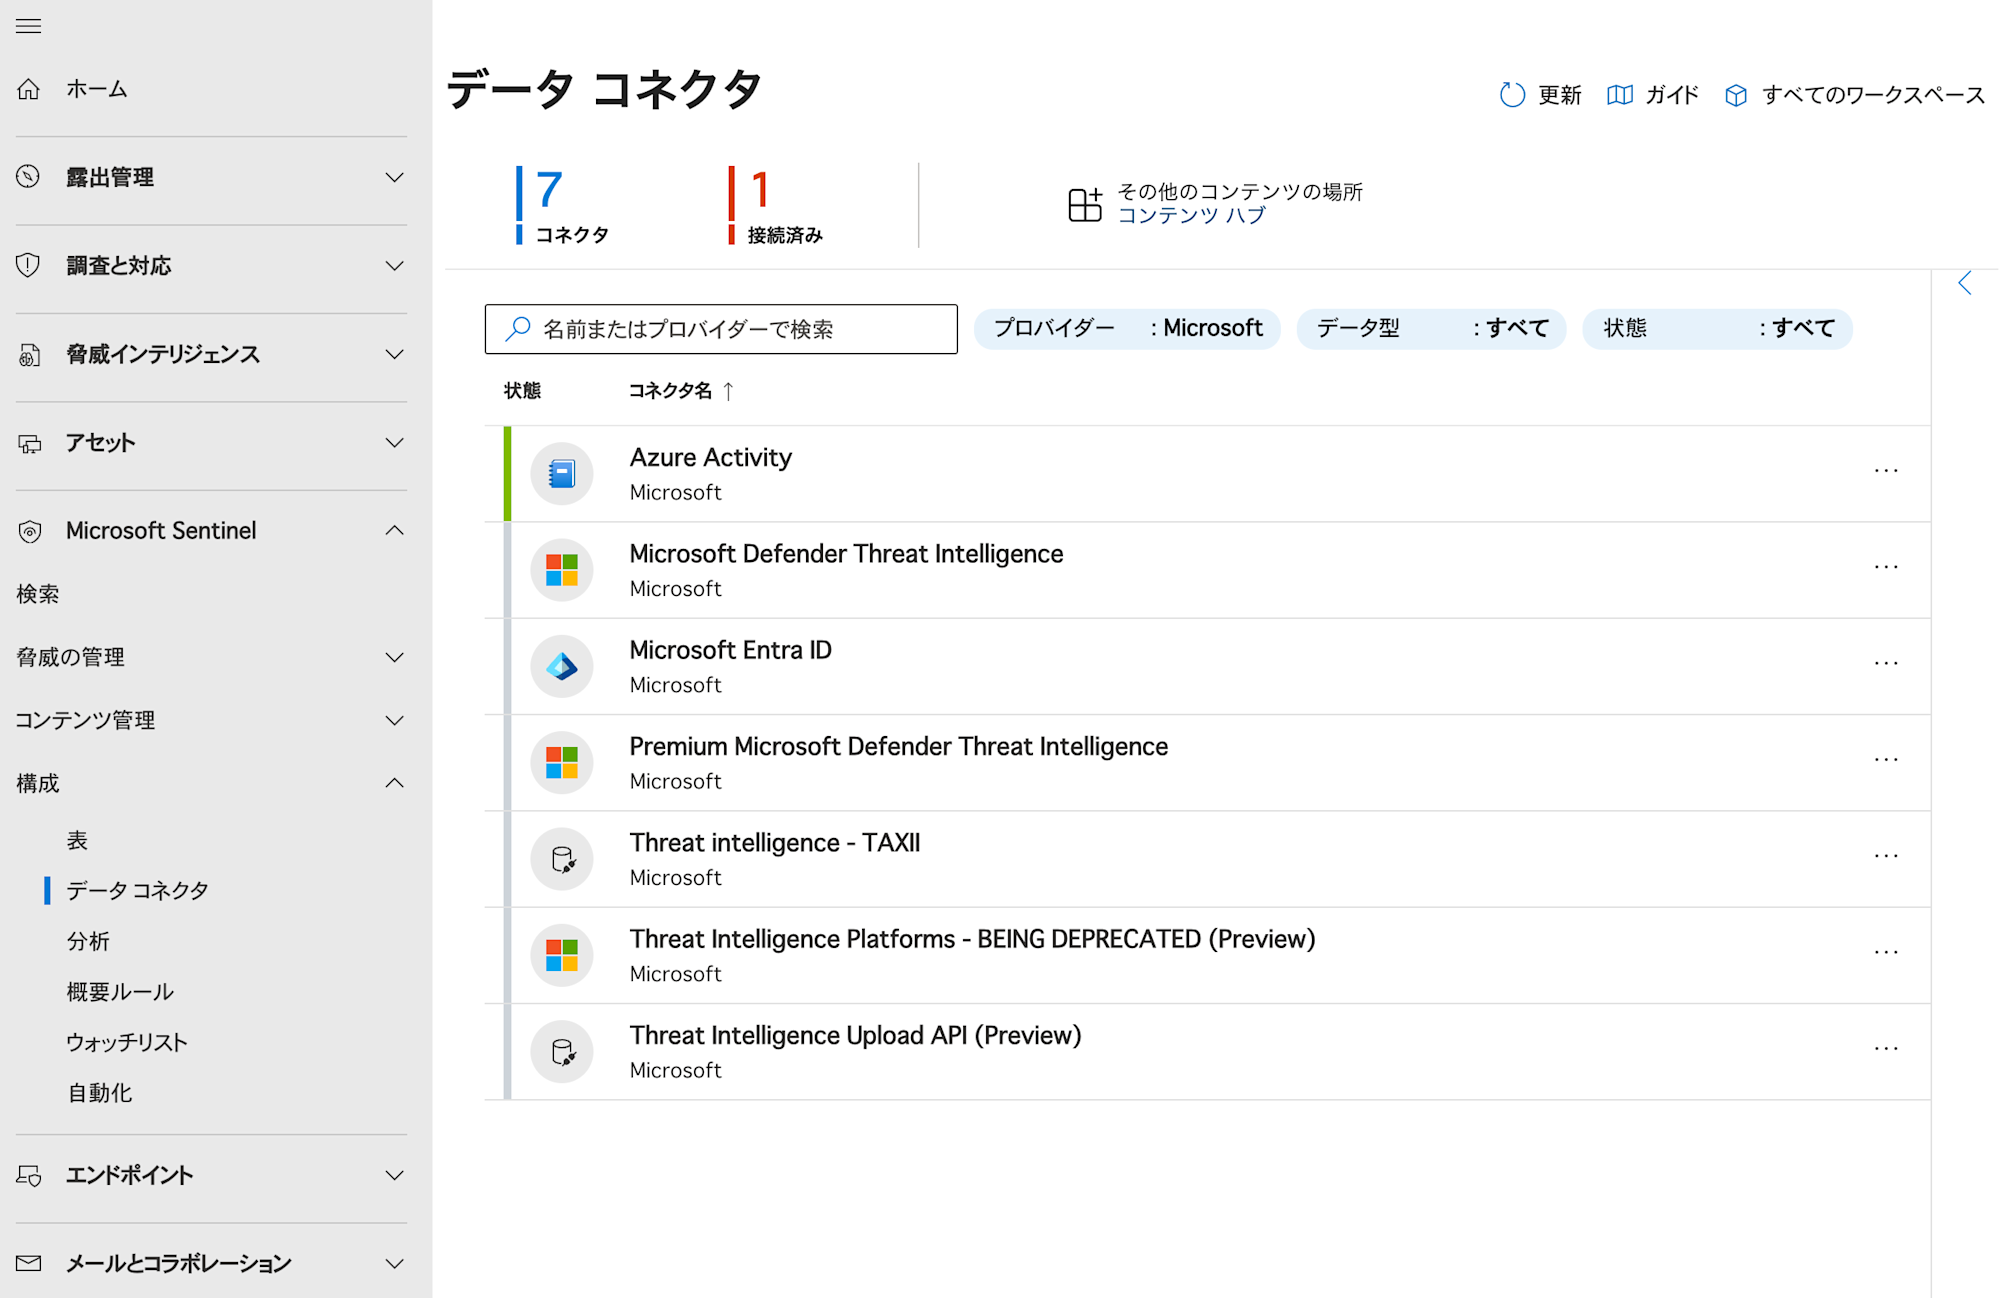This screenshot has width=2000, height=1298.
Task: Click the refresh (更新) circular arrow icon
Action: pyautogui.click(x=1512, y=95)
